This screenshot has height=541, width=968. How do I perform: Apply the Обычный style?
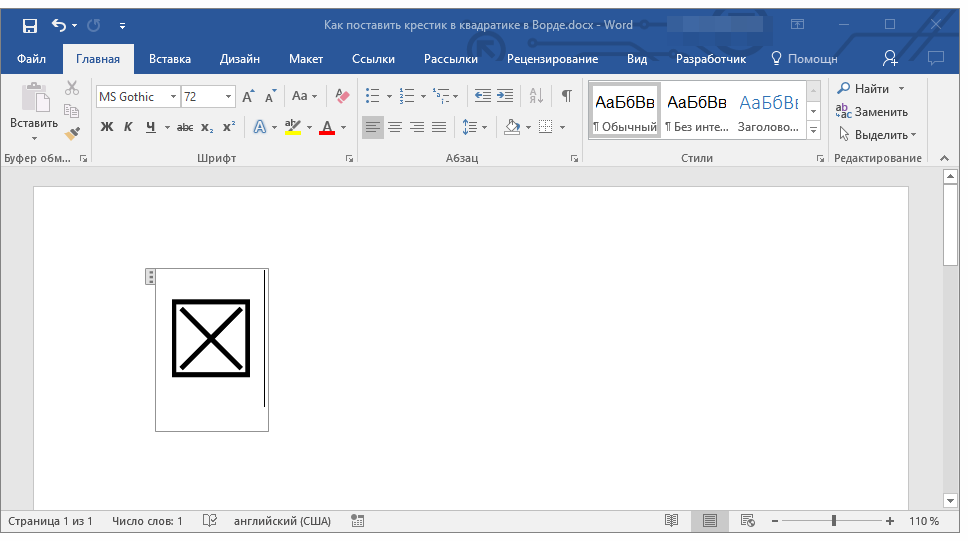(625, 110)
